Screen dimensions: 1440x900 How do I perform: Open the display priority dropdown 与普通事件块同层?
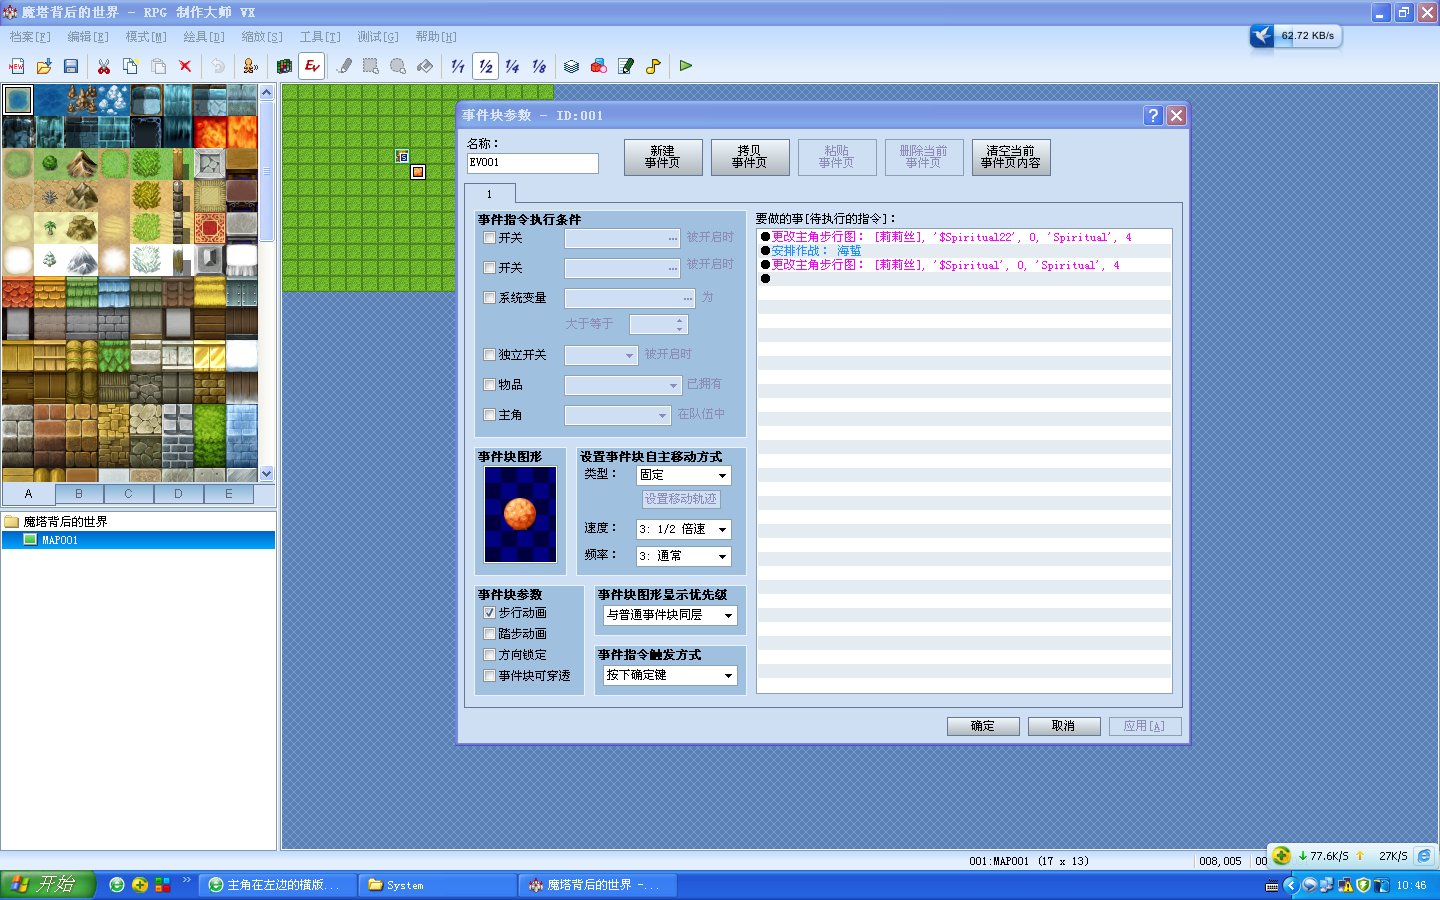click(670, 615)
